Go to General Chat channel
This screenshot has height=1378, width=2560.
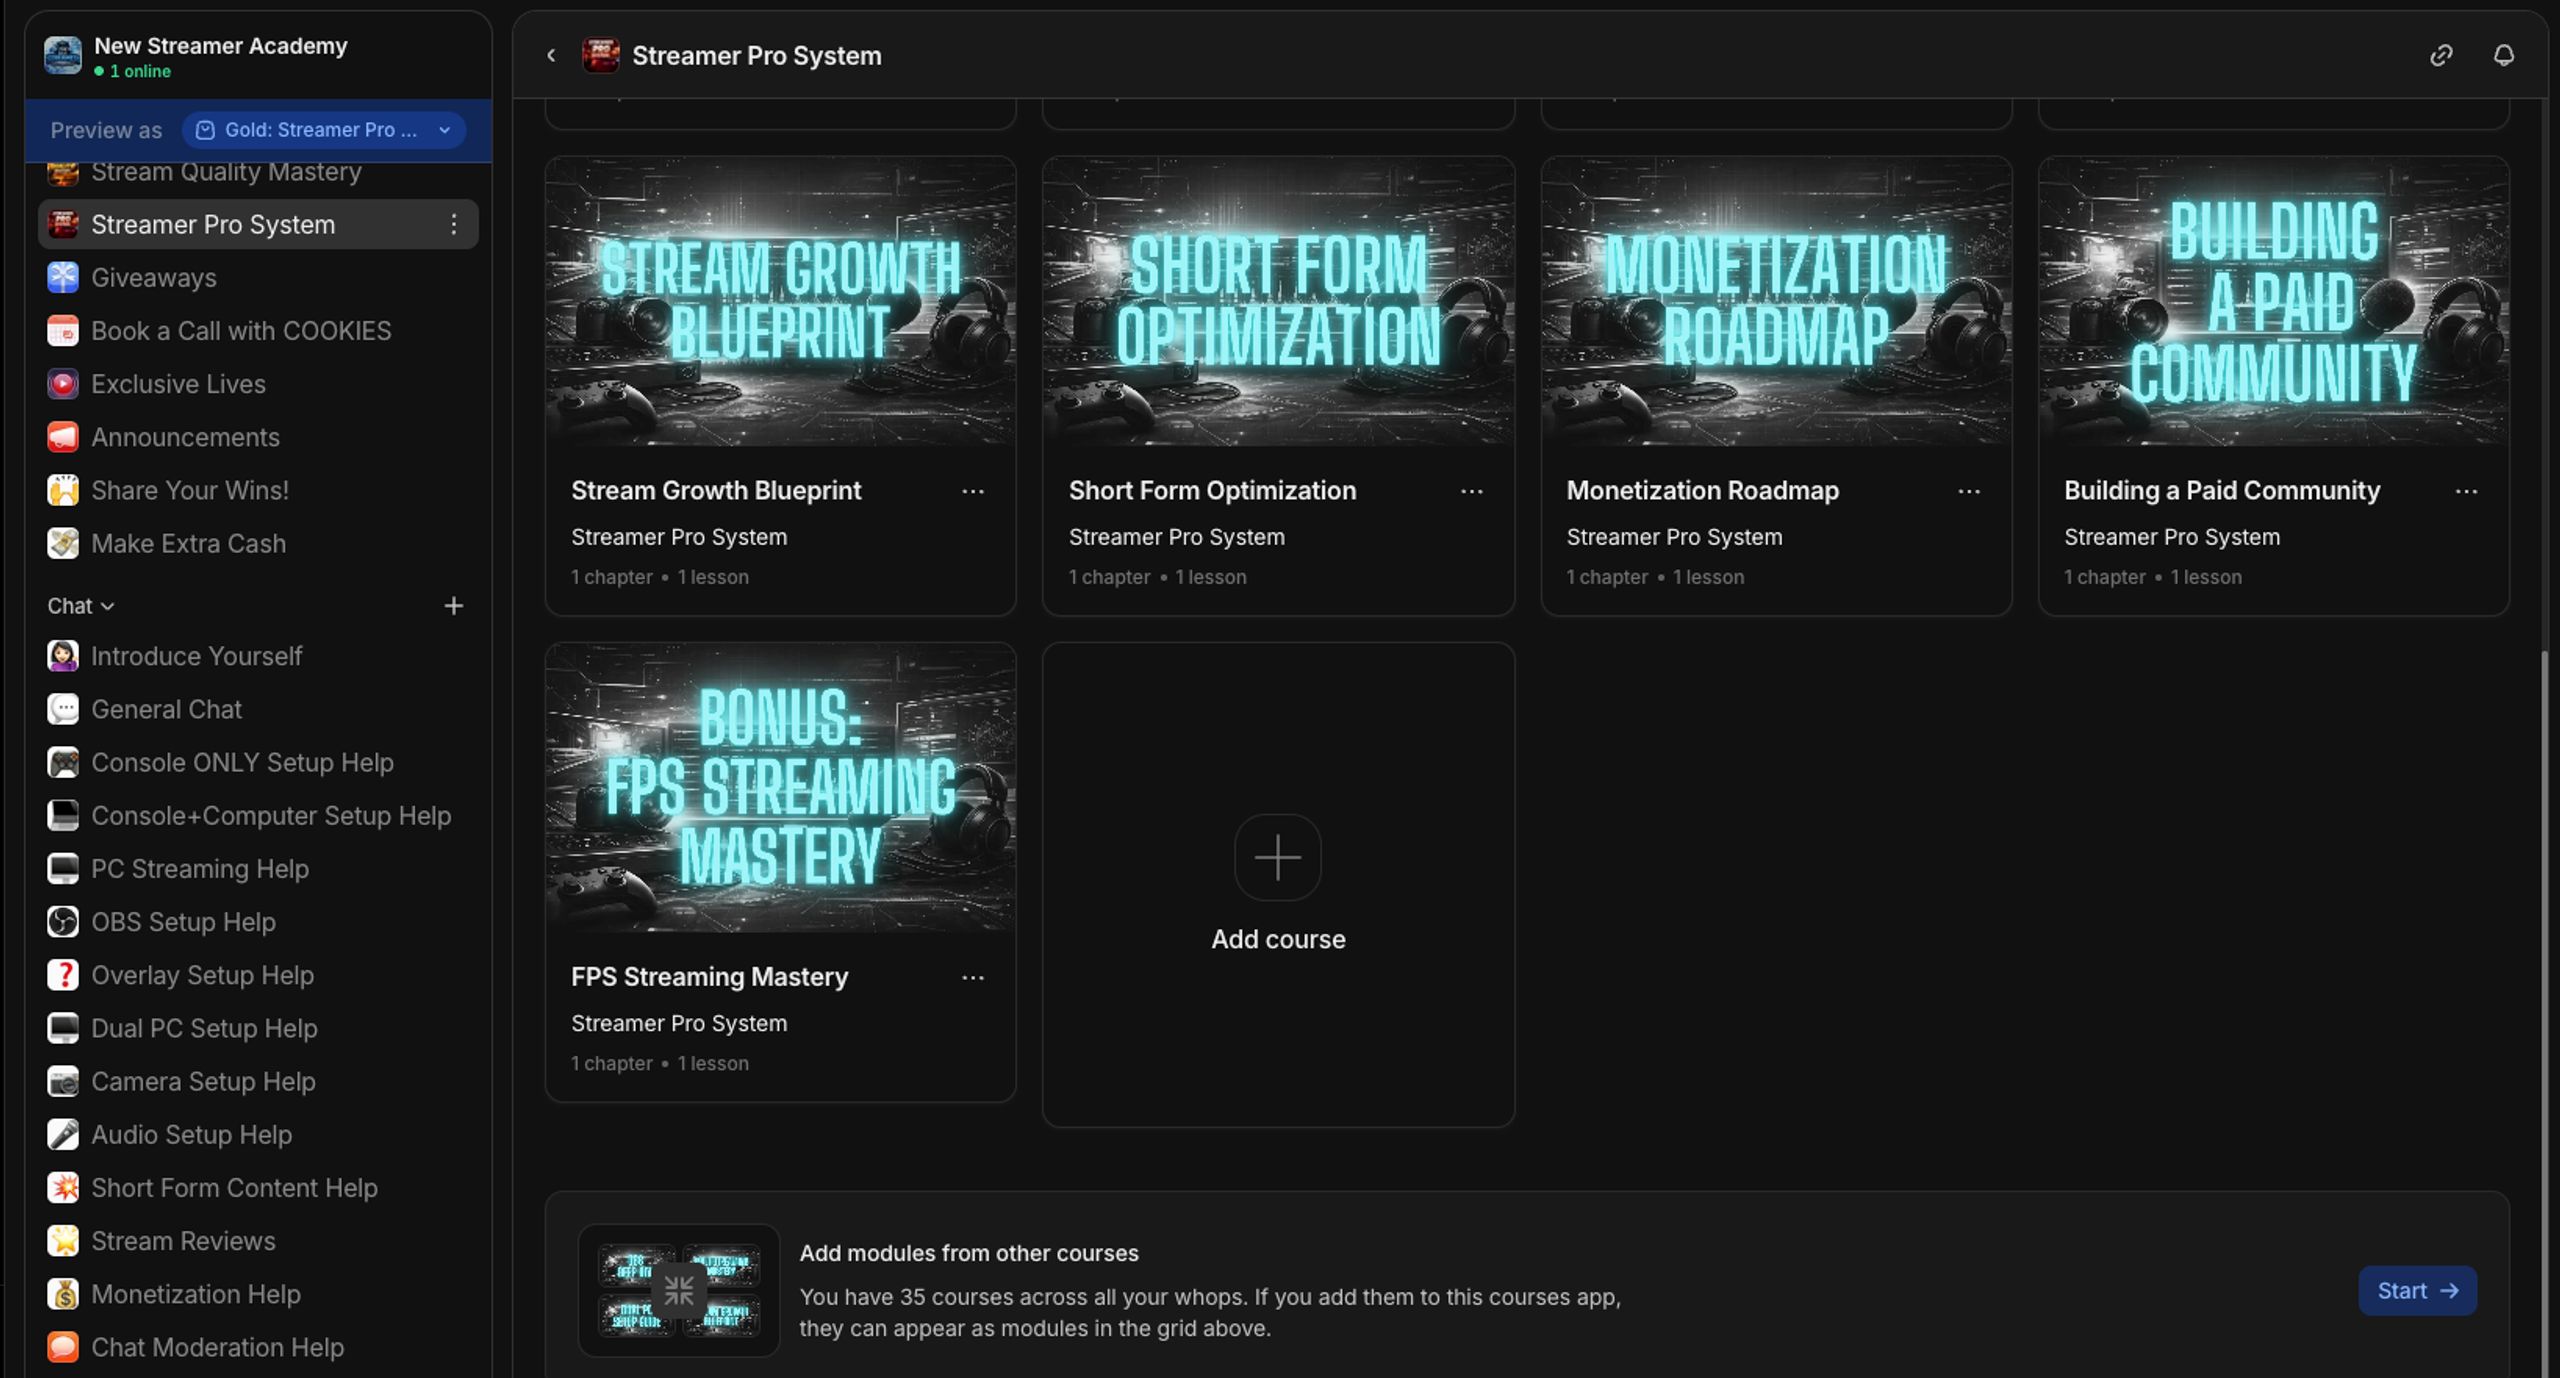point(258,709)
